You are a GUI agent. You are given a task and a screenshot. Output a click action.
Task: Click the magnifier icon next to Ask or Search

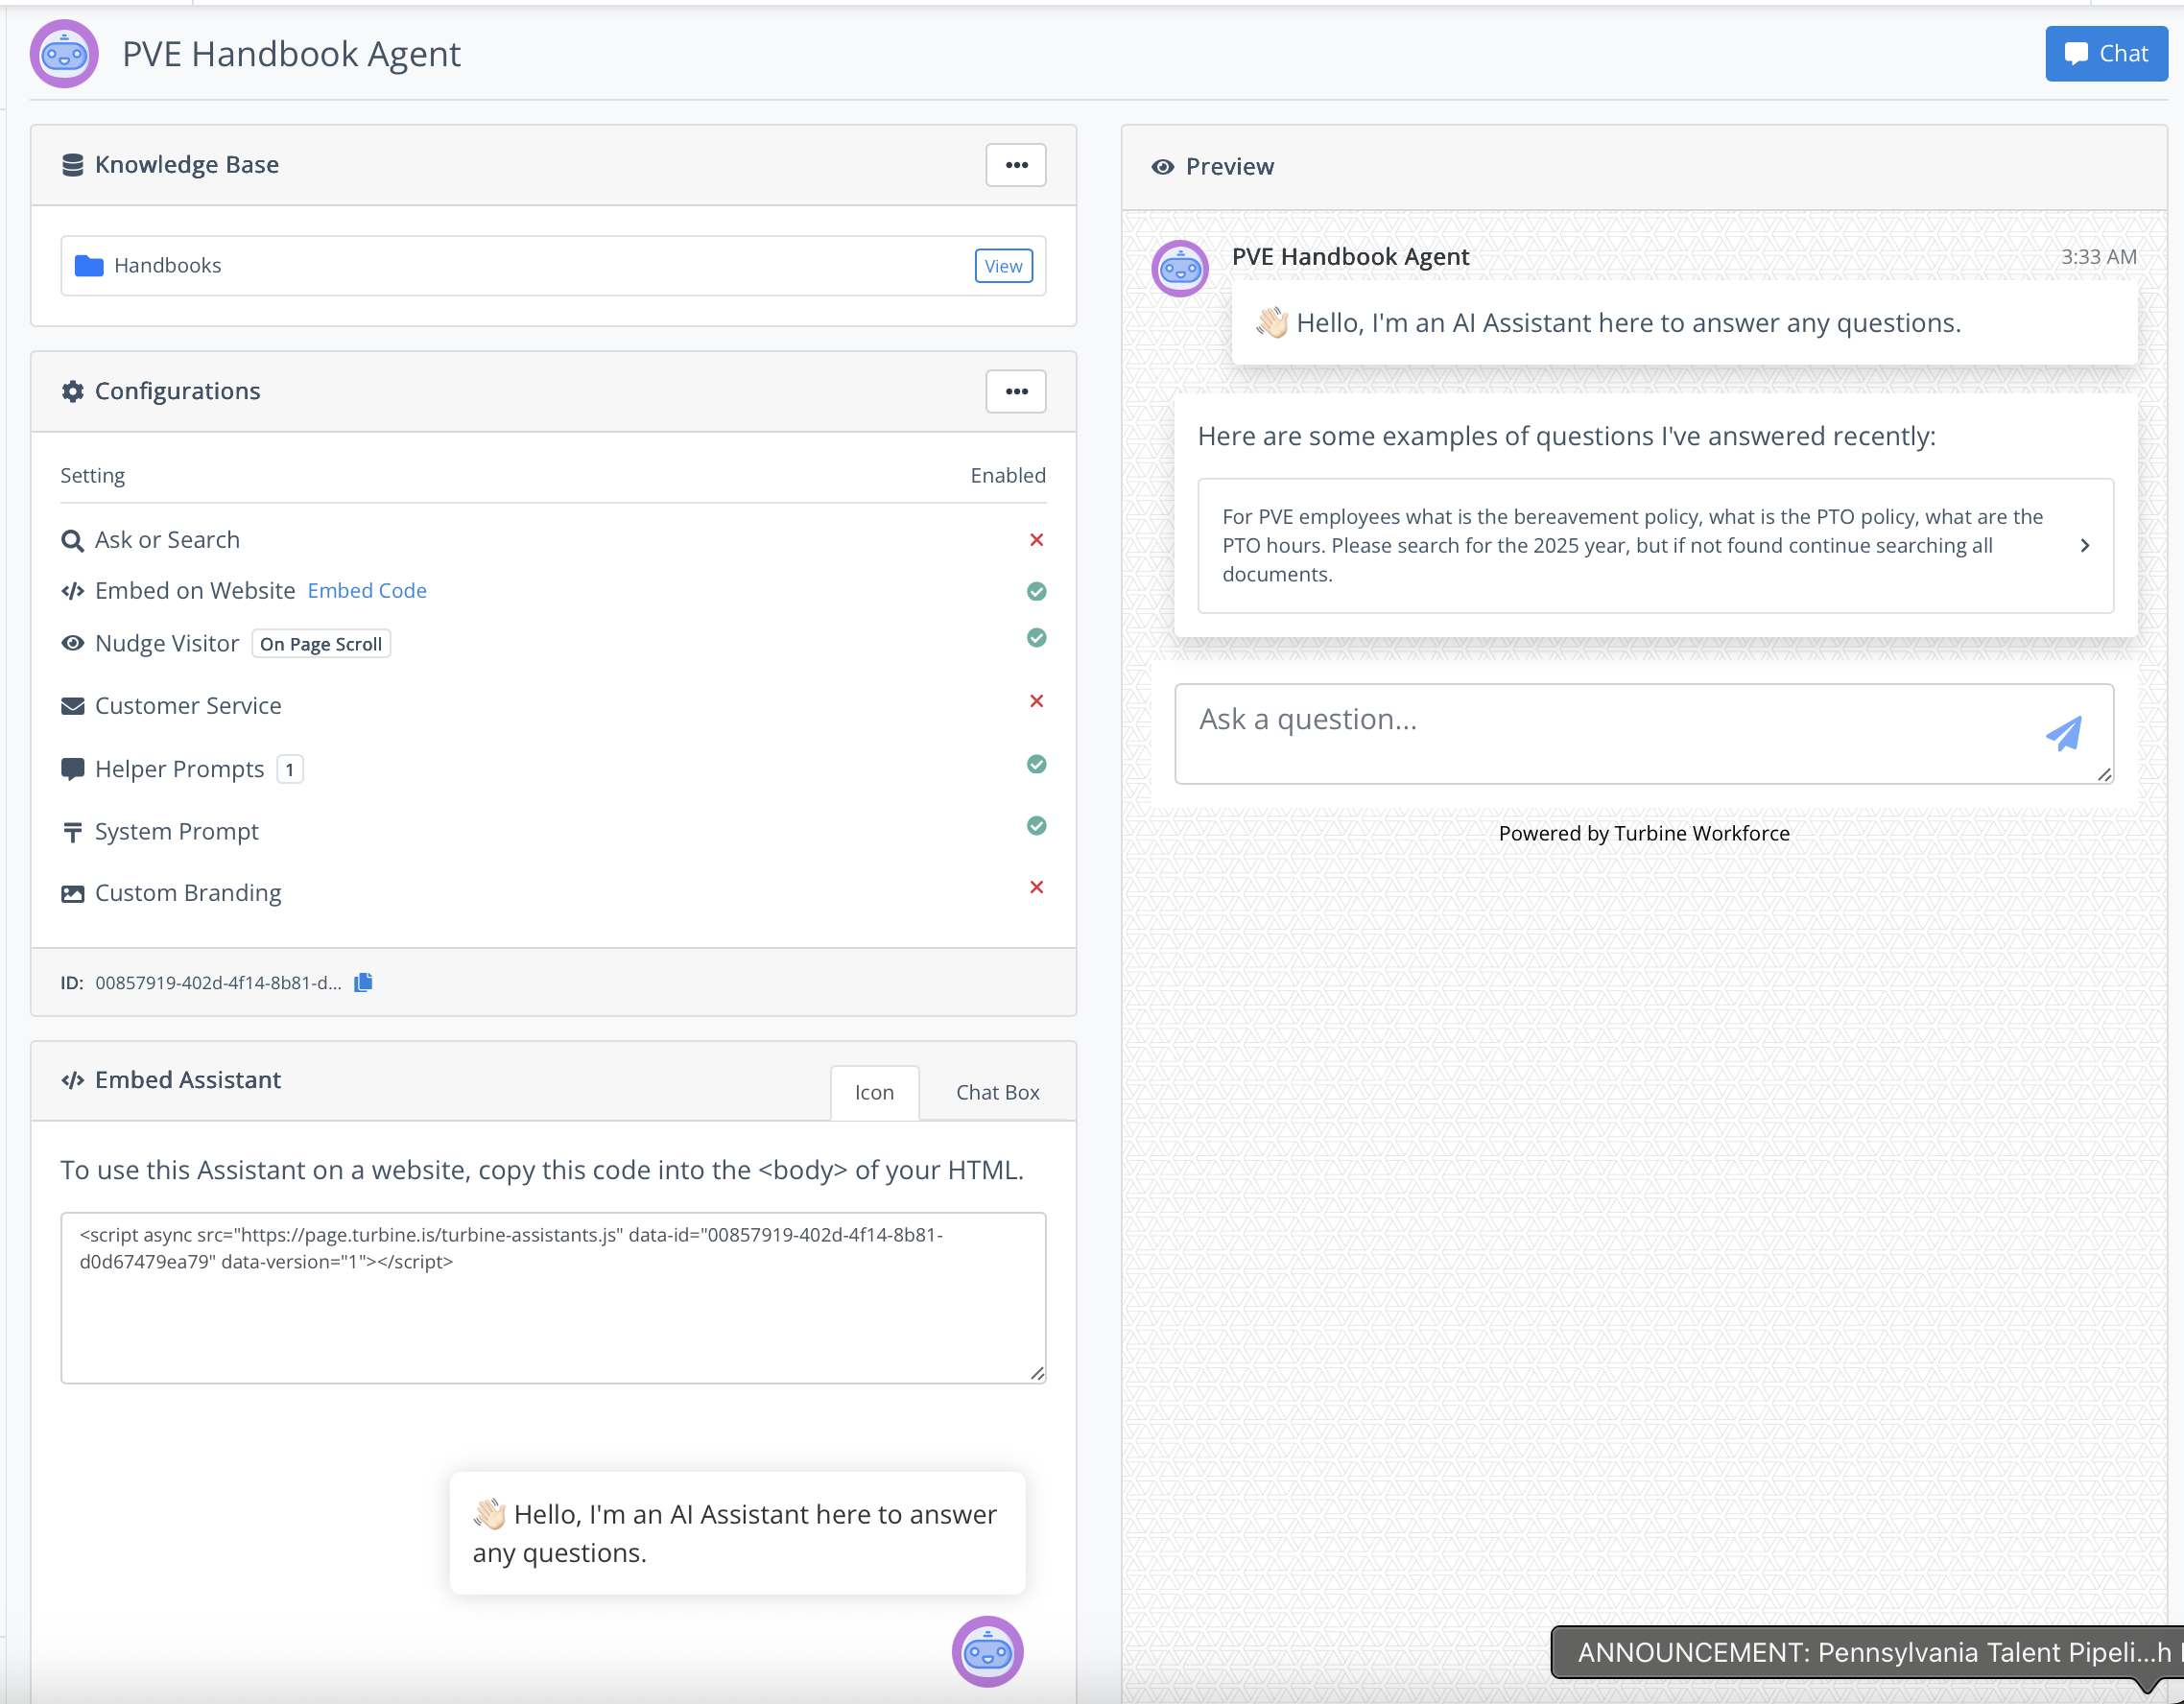(72, 540)
